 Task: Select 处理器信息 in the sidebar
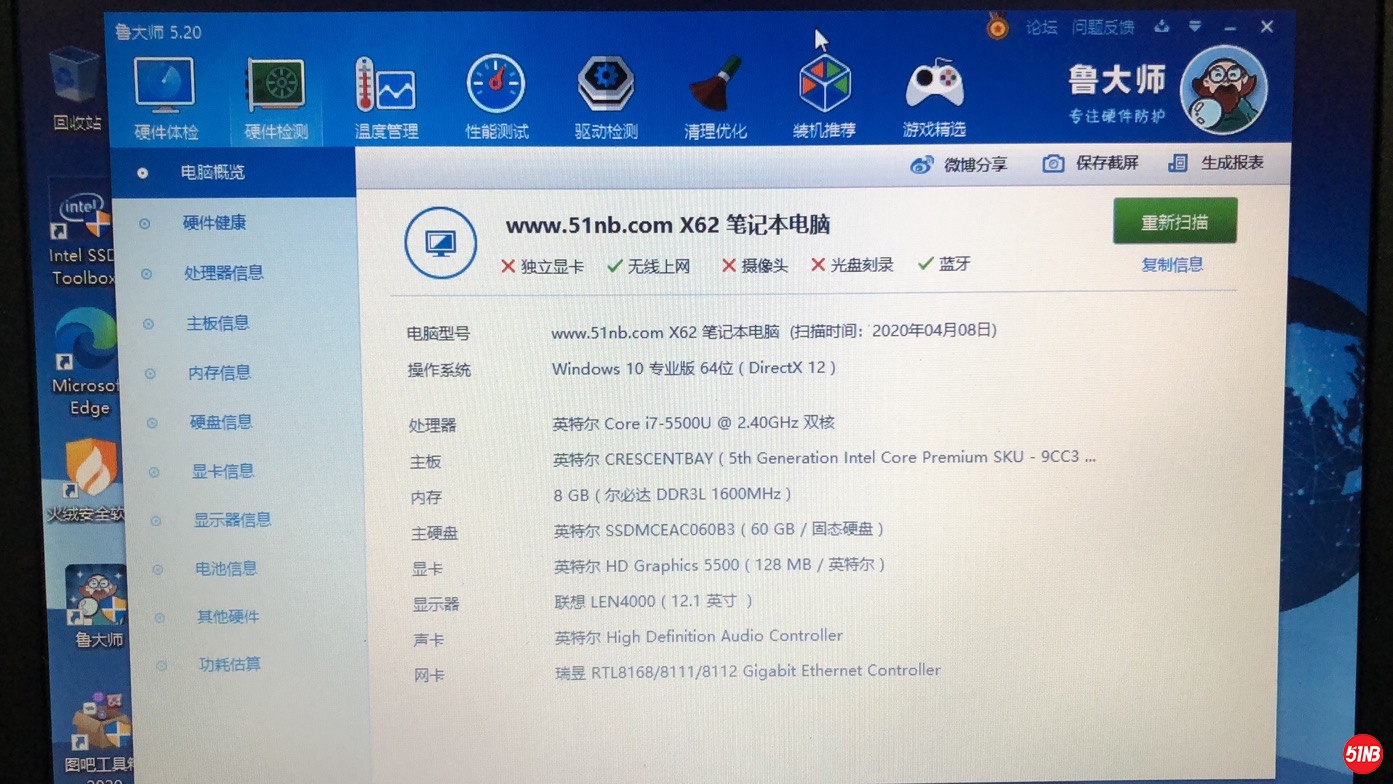tap(223, 273)
